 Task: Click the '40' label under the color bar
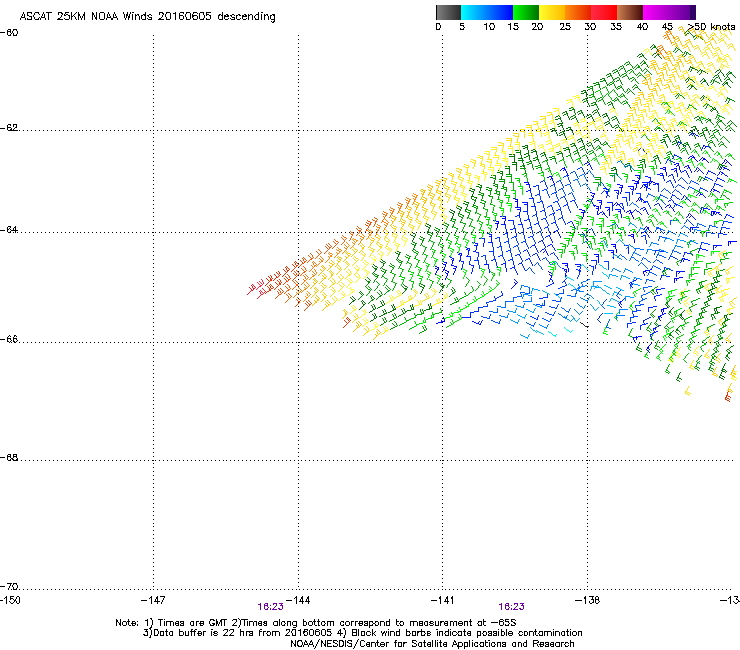pyautogui.click(x=642, y=27)
